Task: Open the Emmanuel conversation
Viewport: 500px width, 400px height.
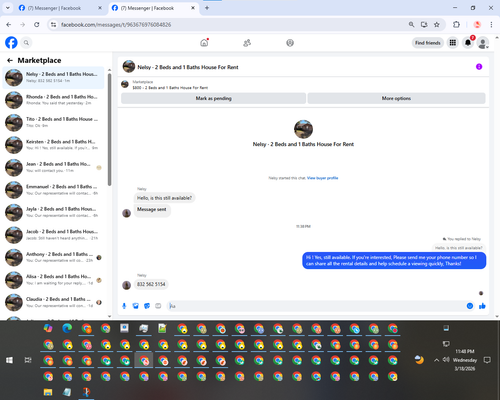Action: pos(54,190)
